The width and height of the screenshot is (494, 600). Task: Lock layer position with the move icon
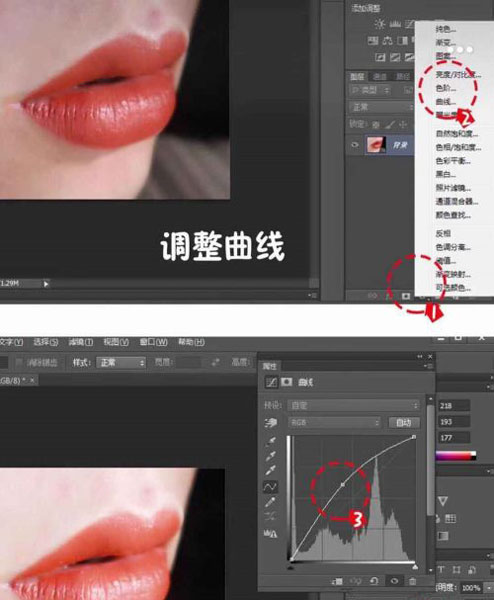click(x=403, y=124)
